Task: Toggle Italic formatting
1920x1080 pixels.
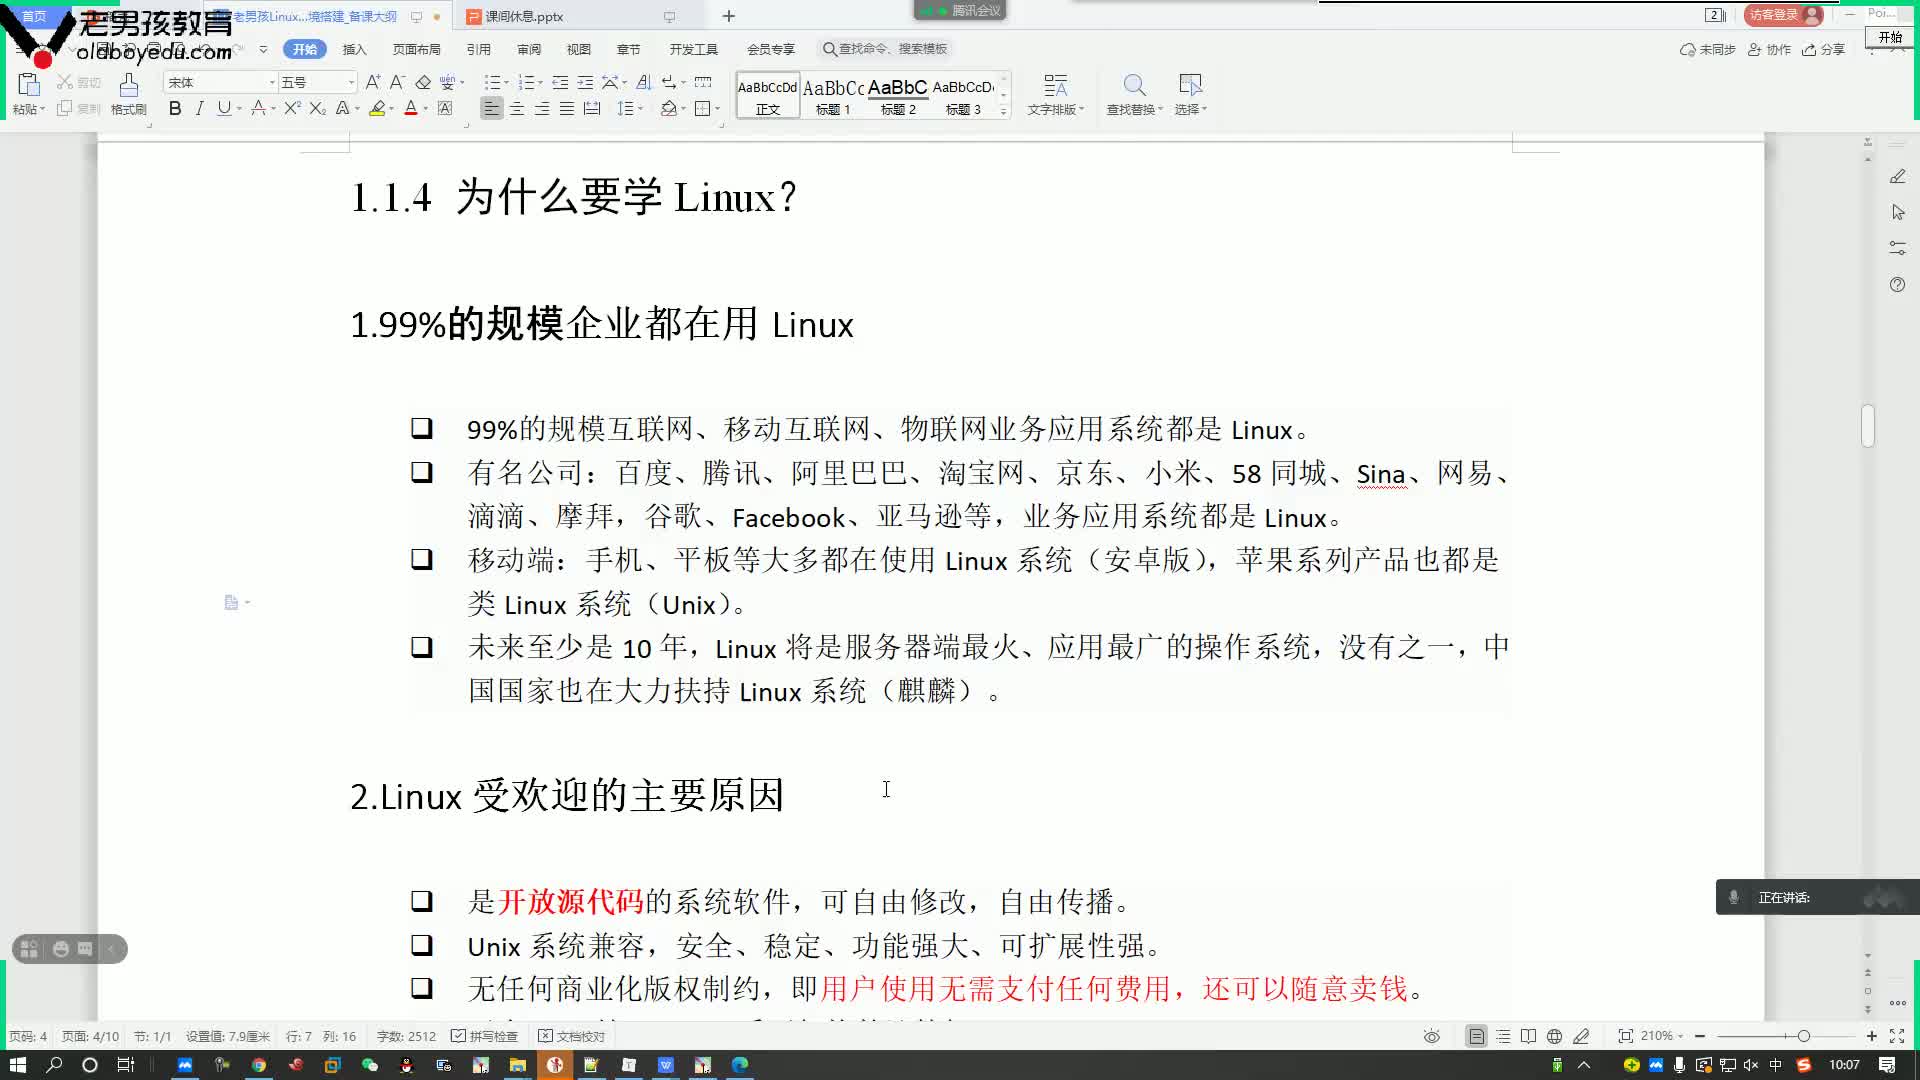Action: tap(199, 108)
